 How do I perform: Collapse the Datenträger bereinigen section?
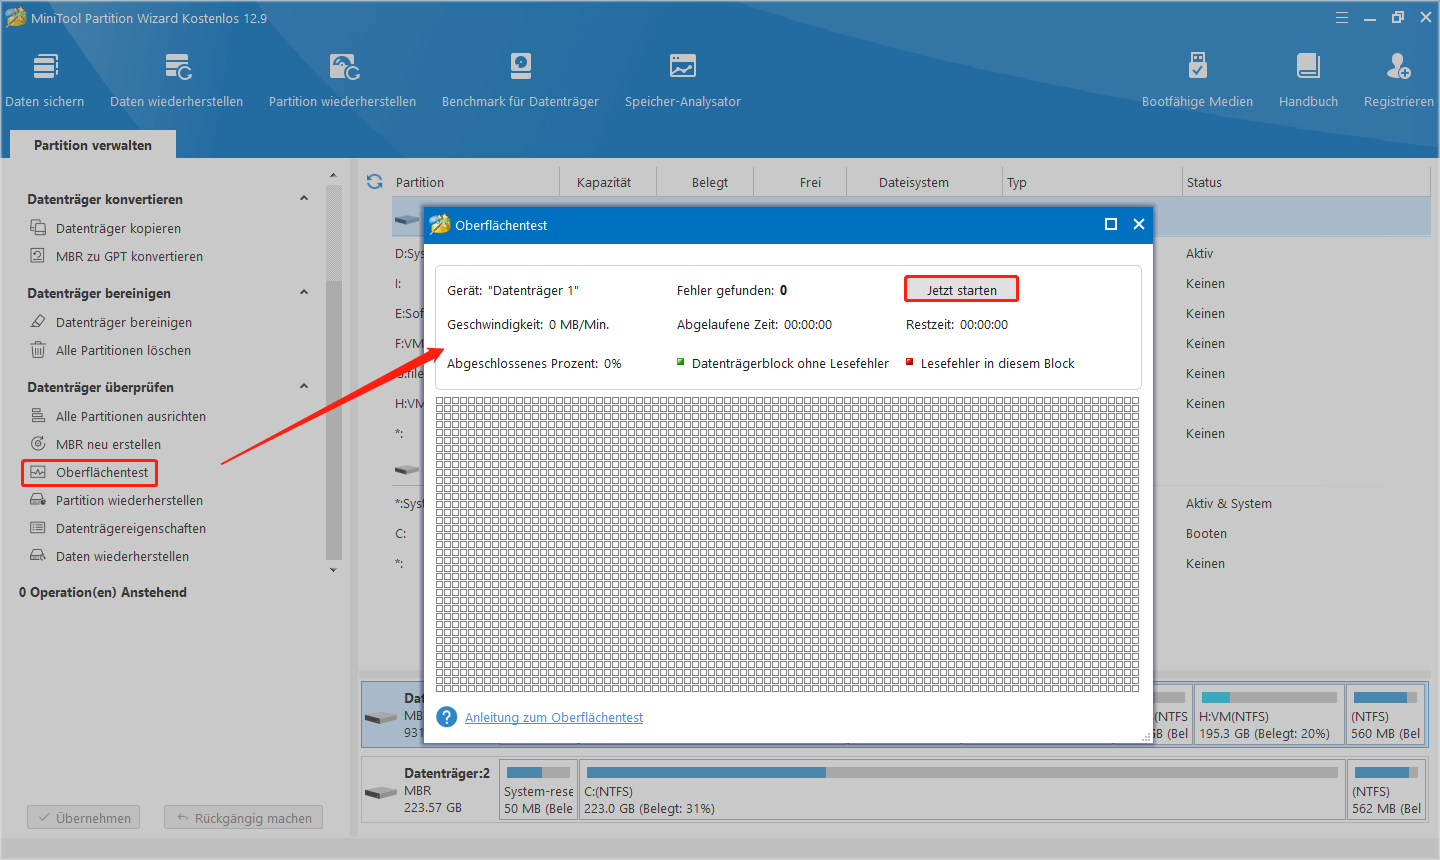pos(304,293)
